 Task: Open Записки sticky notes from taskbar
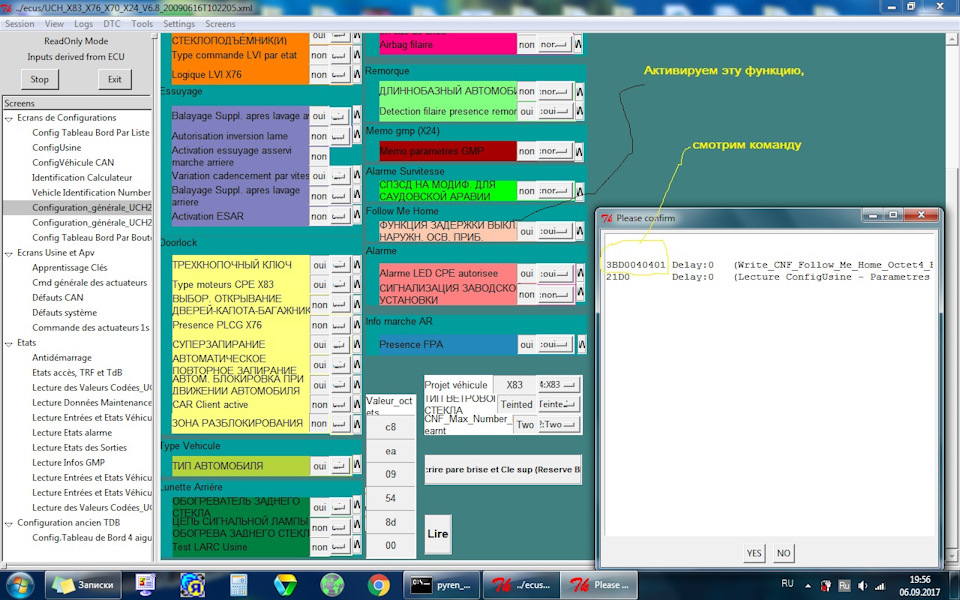pyautogui.click(x=83, y=585)
